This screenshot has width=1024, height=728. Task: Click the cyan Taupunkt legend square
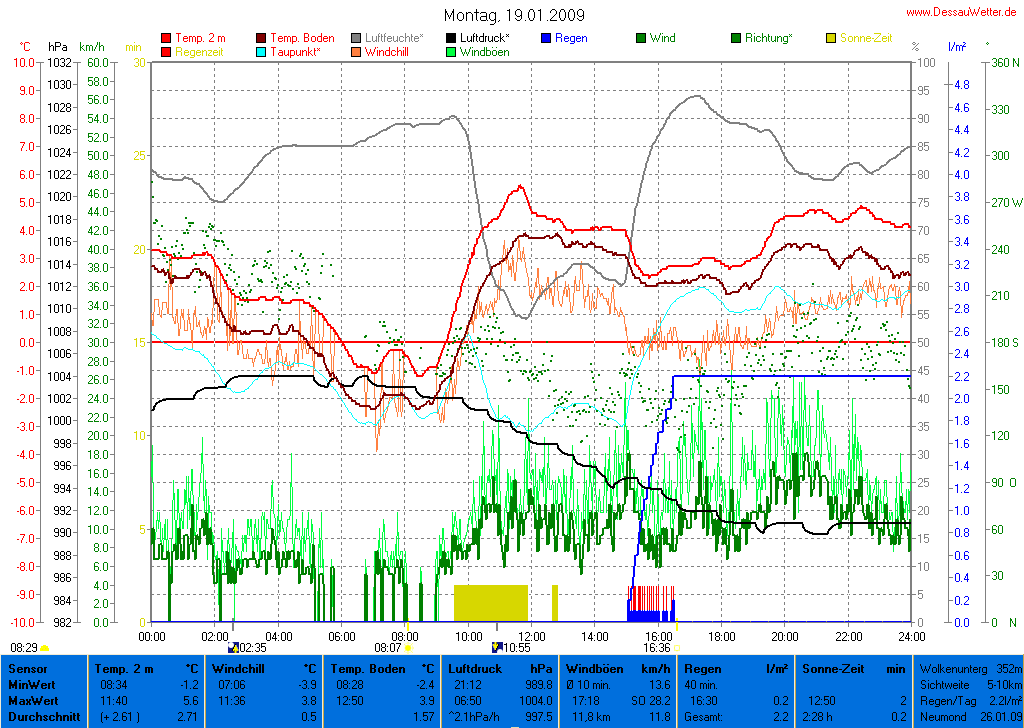coord(262,52)
